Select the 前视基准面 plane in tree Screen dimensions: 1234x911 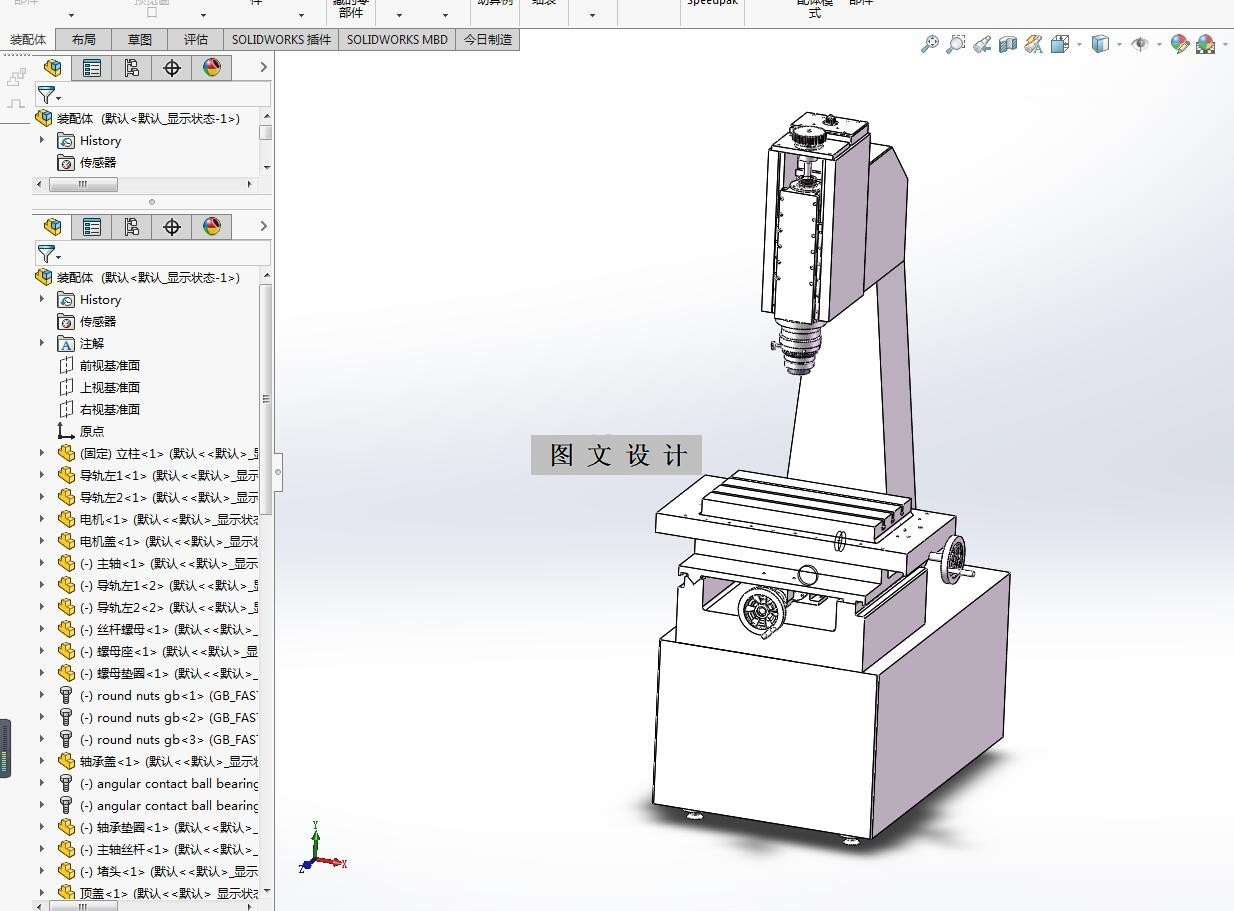coord(110,365)
